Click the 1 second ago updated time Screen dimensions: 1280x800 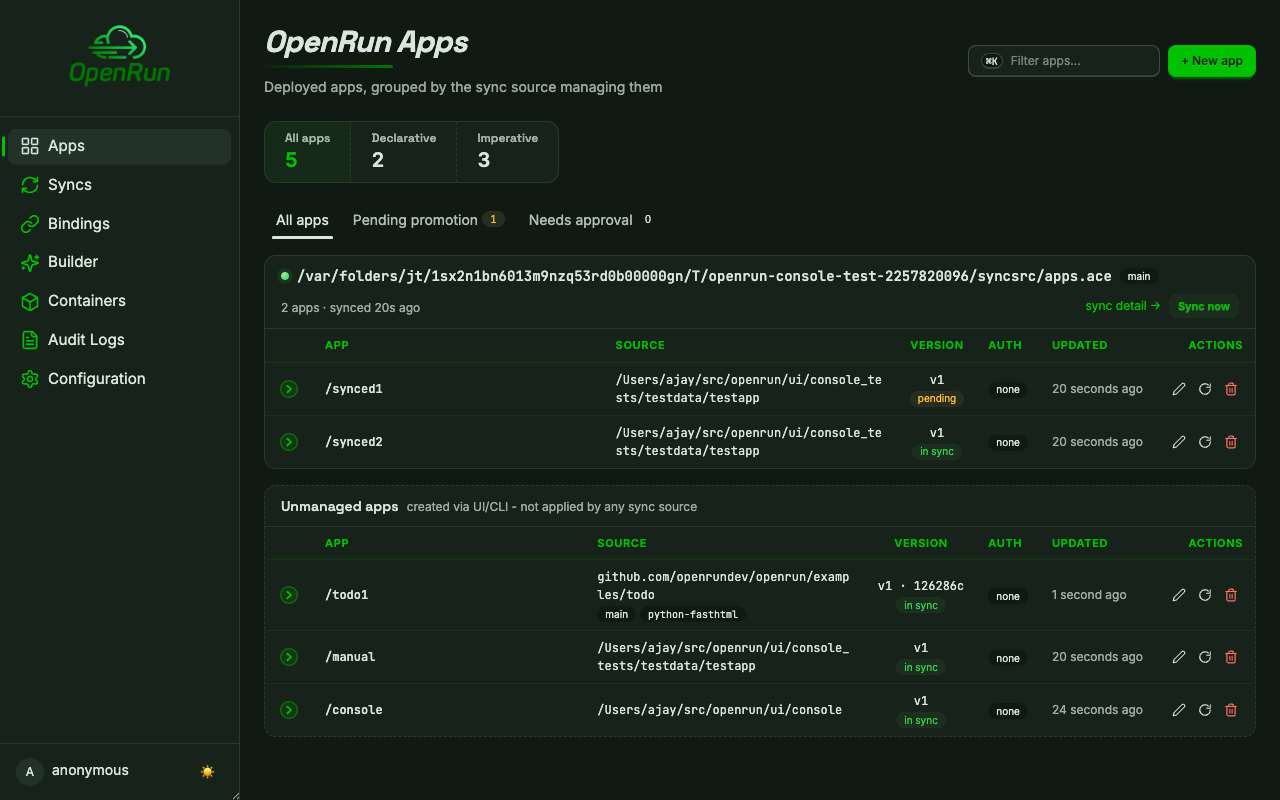1089,595
